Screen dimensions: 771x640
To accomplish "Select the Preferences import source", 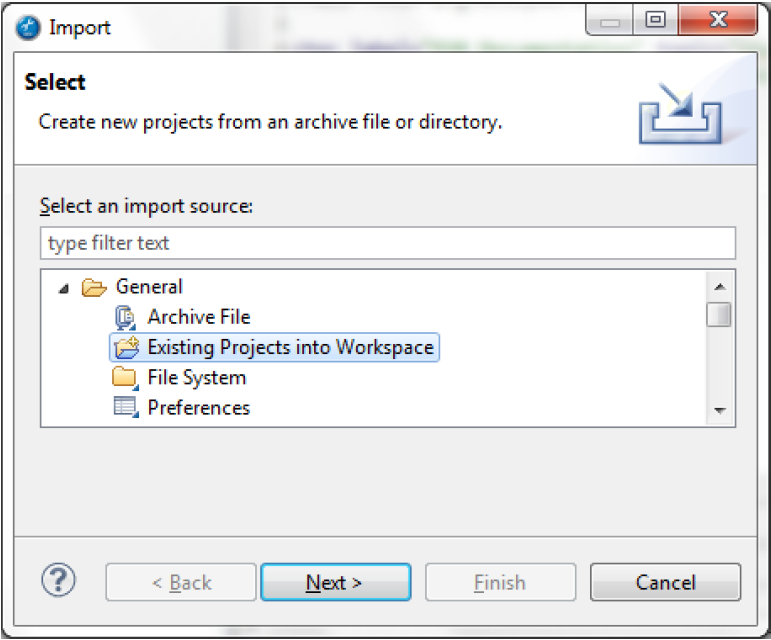I will click(198, 408).
